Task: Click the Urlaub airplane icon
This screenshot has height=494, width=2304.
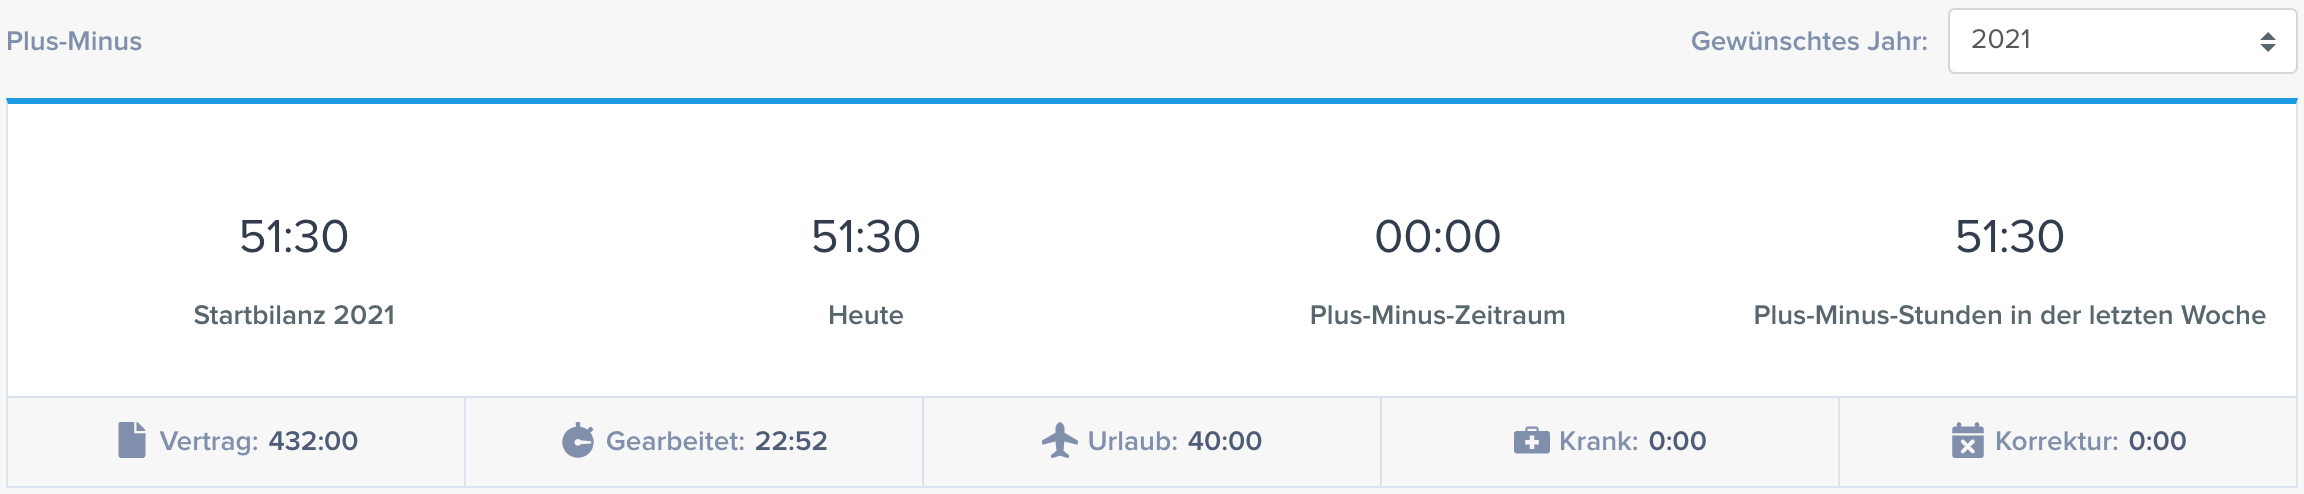Action: click(1060, 440)
